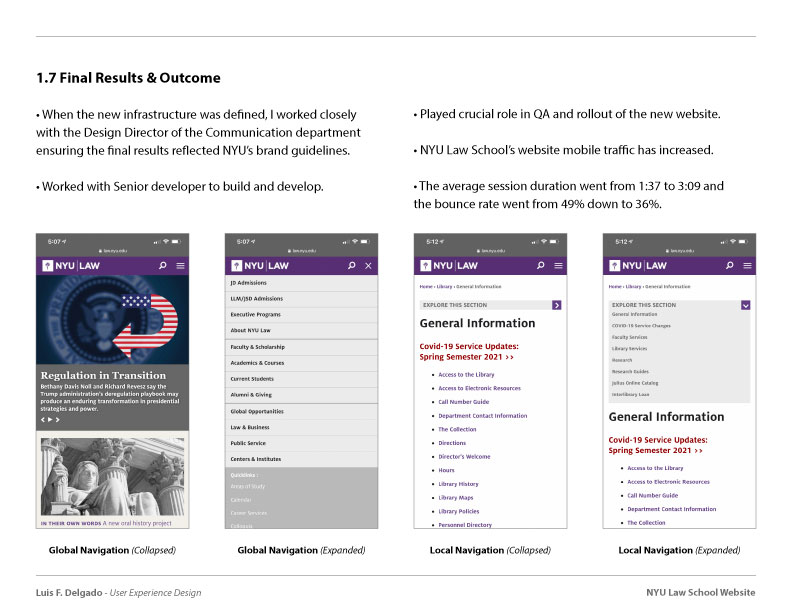Open Covid-19 Service Updates link in Collapsed local phone
792x612 pixels.
point(469,351)
